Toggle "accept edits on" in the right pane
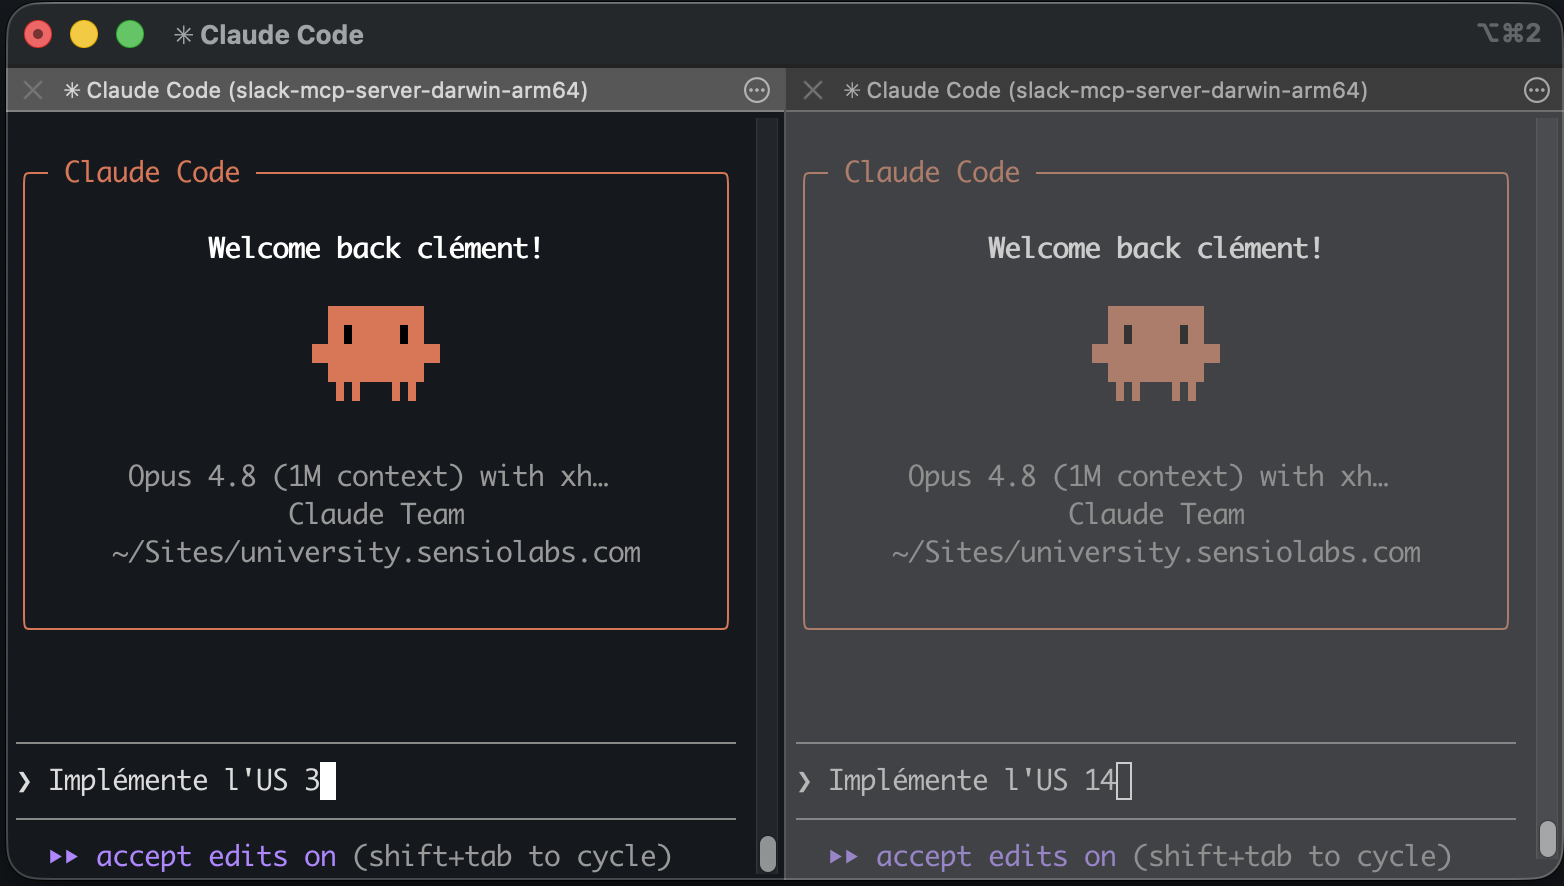Viewport: 1564px width, 886px height. [996, 857]
